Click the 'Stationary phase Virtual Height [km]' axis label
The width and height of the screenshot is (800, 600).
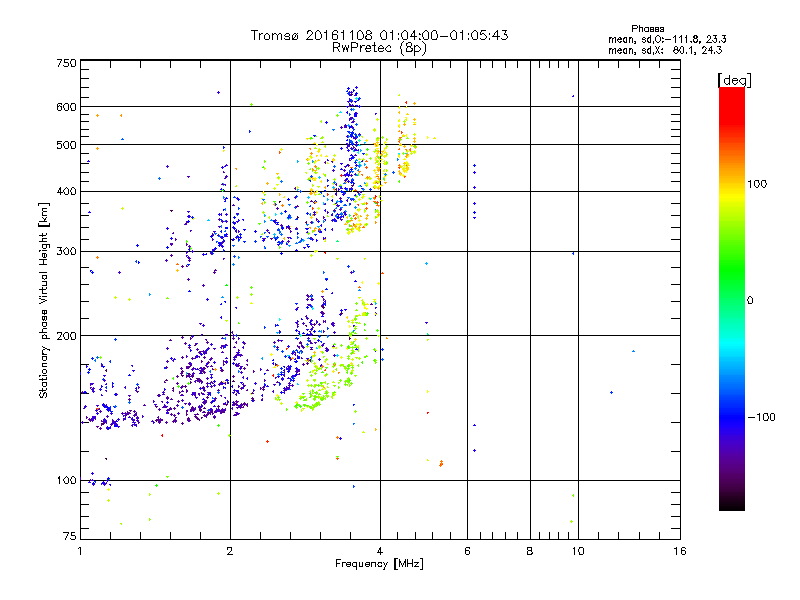pyautogui.click(x=44, y=300)
